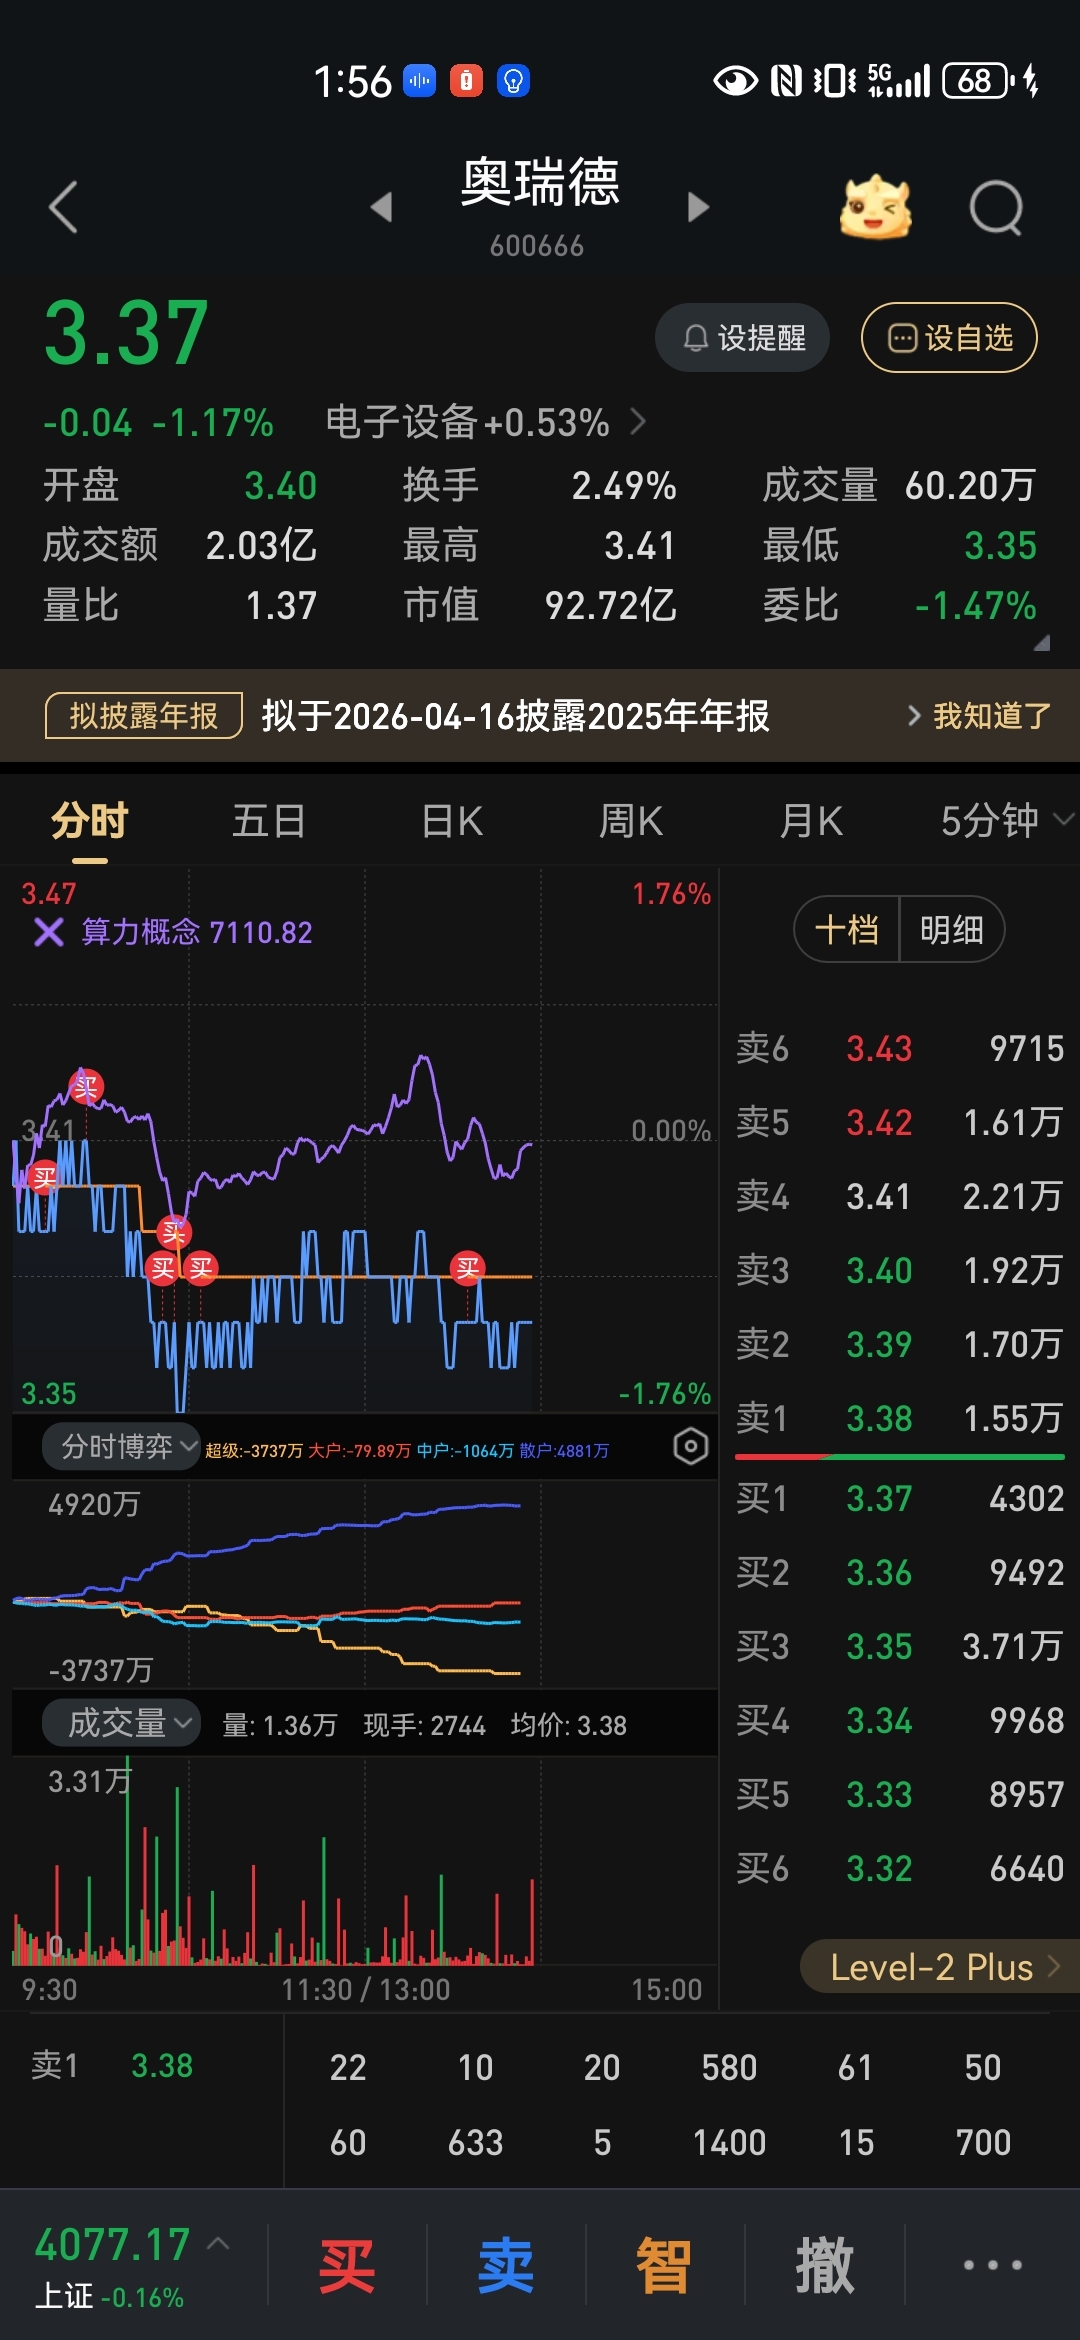This screenshot has width=1080, height=2340.
Task: Select the 分时 tab
Action: coord(90,821)
